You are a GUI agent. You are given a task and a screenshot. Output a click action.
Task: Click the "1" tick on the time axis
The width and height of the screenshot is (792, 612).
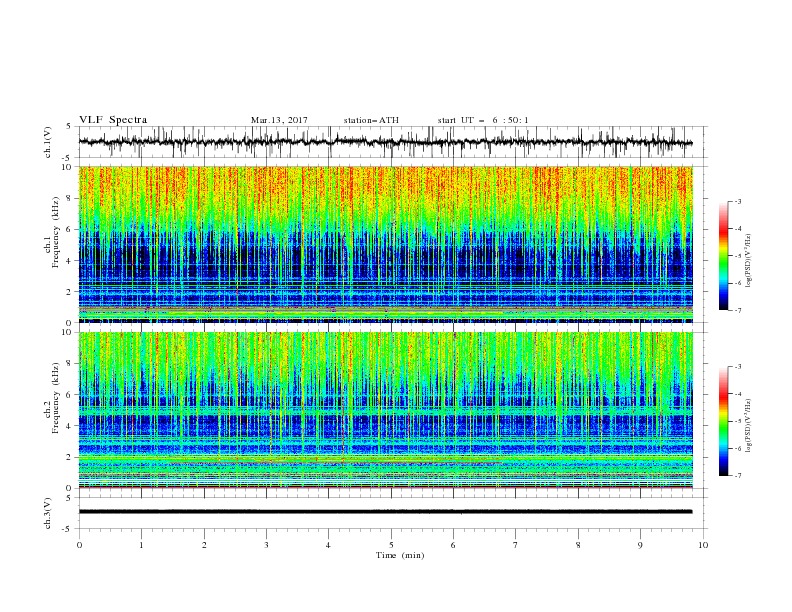141,545
